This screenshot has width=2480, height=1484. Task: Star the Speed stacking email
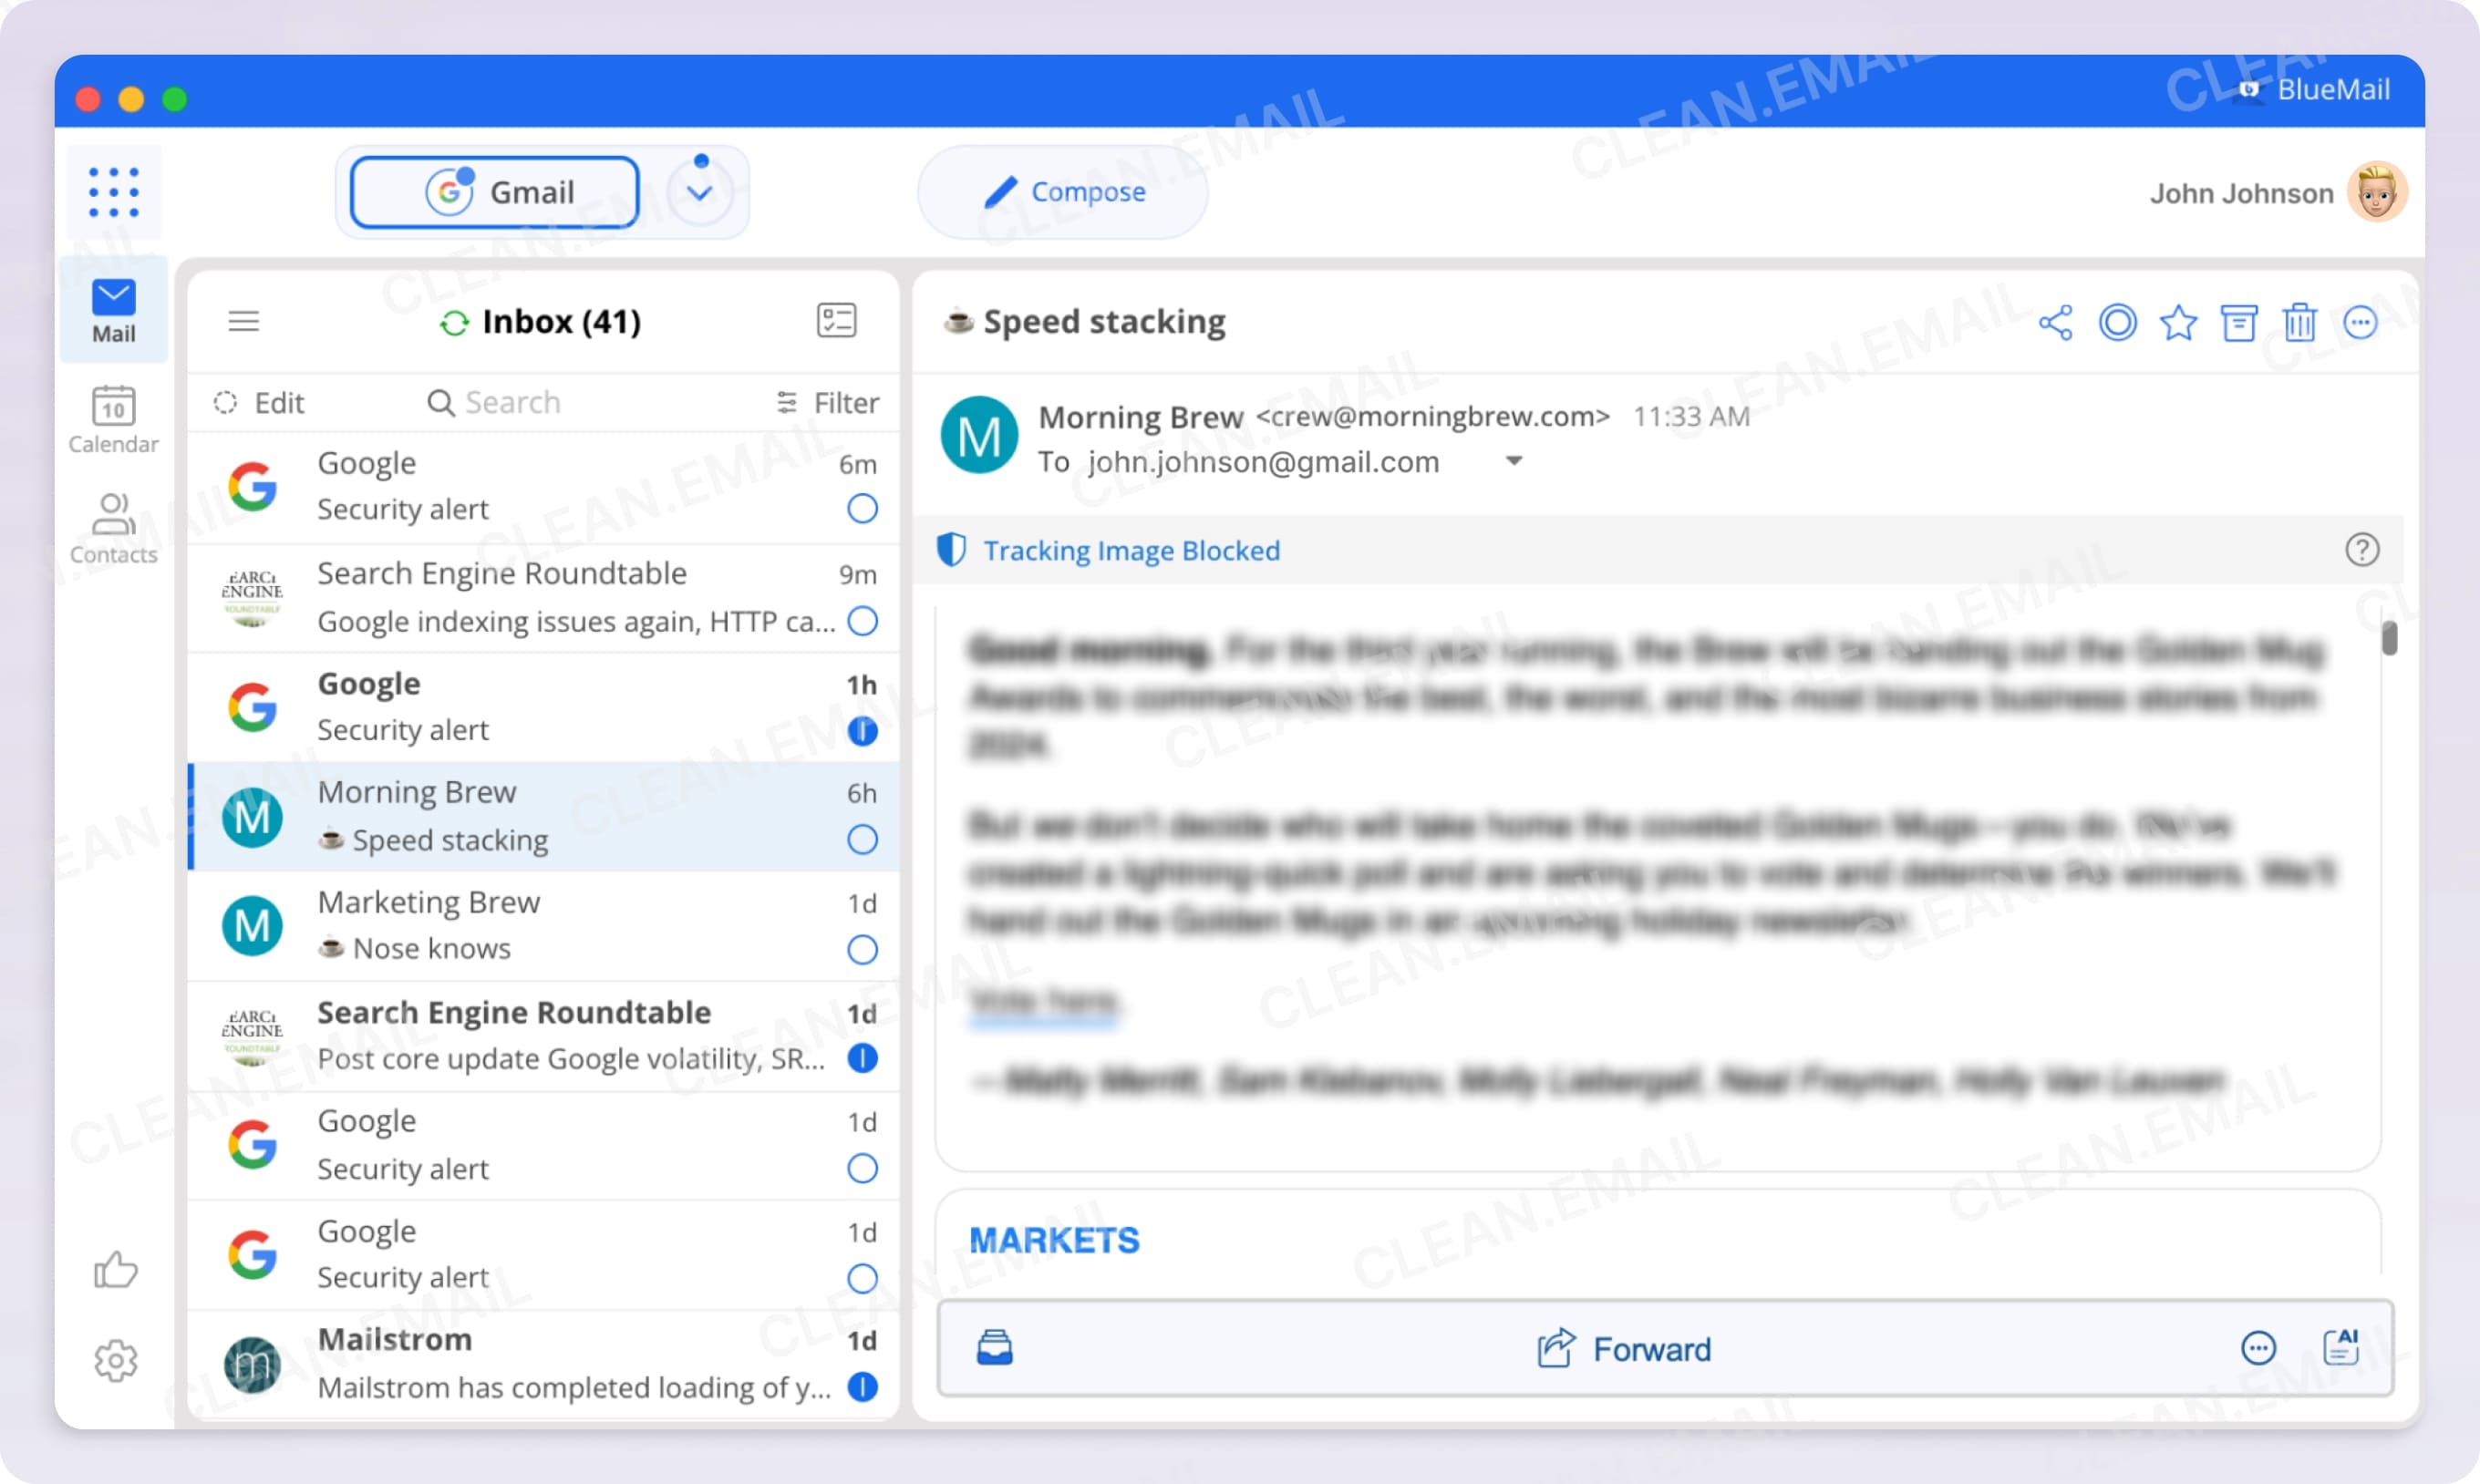click(2178, 322)
